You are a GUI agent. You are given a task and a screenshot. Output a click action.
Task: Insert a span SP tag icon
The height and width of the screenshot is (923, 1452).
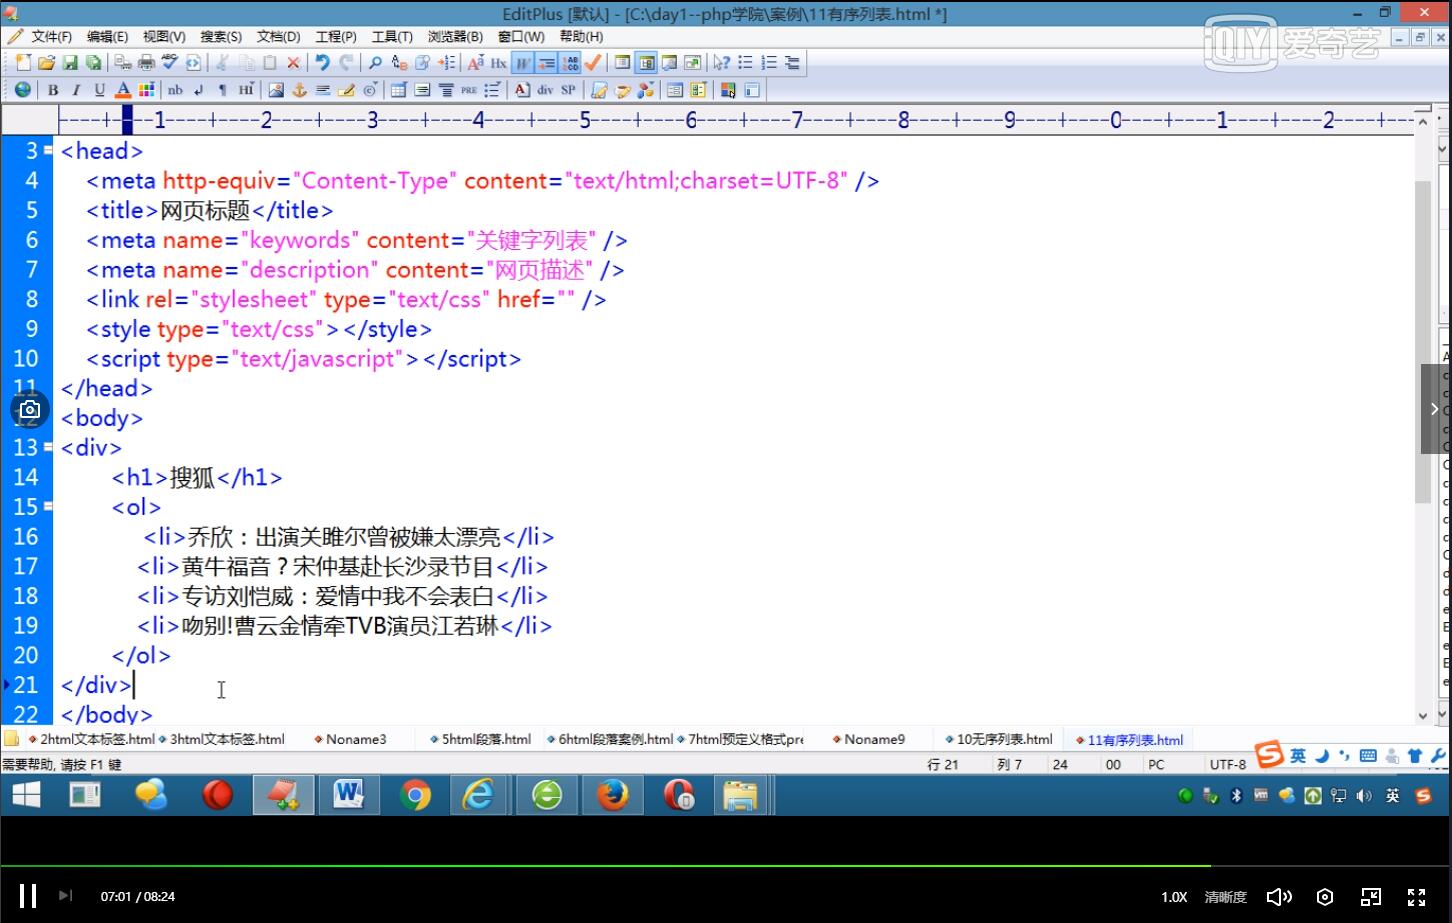tap(568, 90)
